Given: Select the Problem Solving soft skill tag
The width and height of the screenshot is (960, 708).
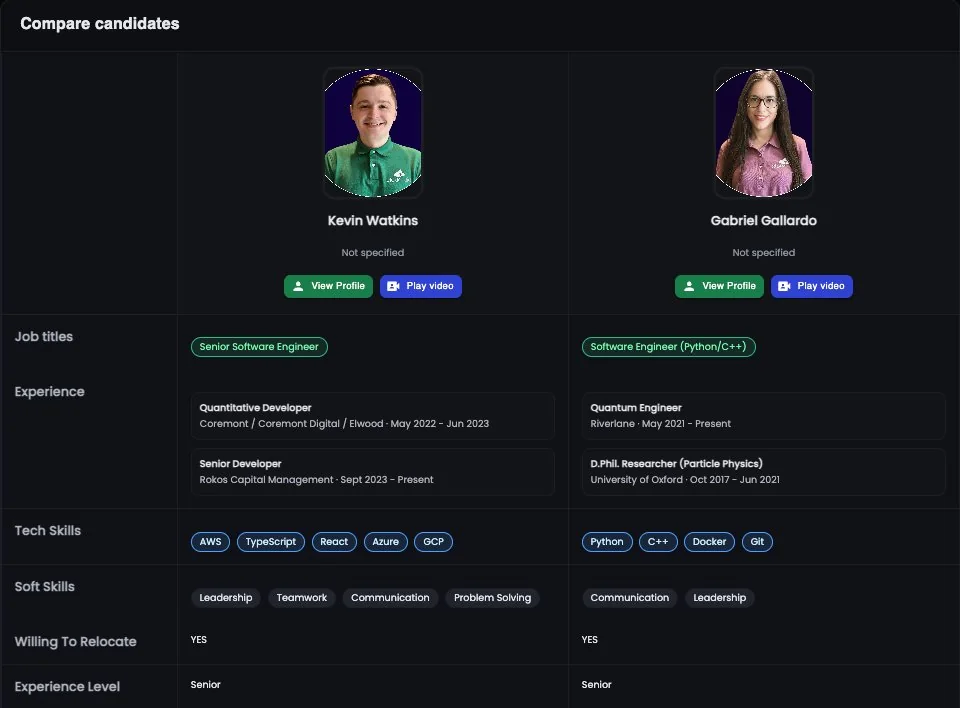Looking at the screenshot, I should [x=493, y=598].
